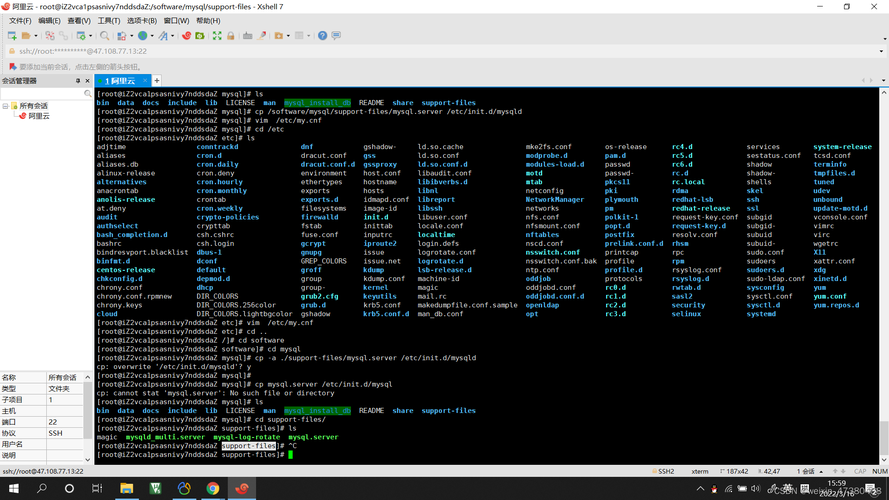Open the 编辑(E) menu
Viewport: 889px width, 500px height.
(49, 20)
